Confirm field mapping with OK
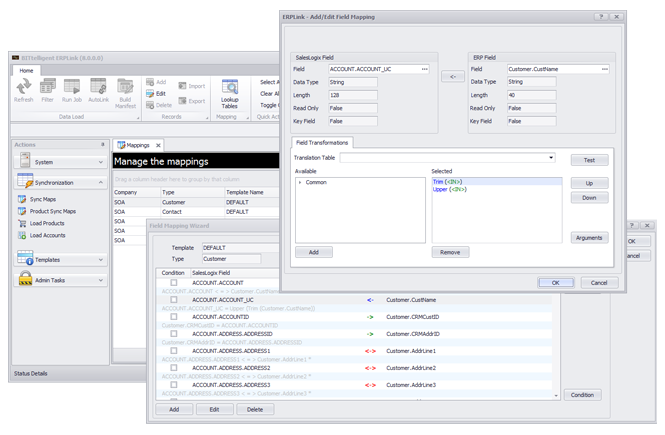665x435 pixels. (556, 283)
